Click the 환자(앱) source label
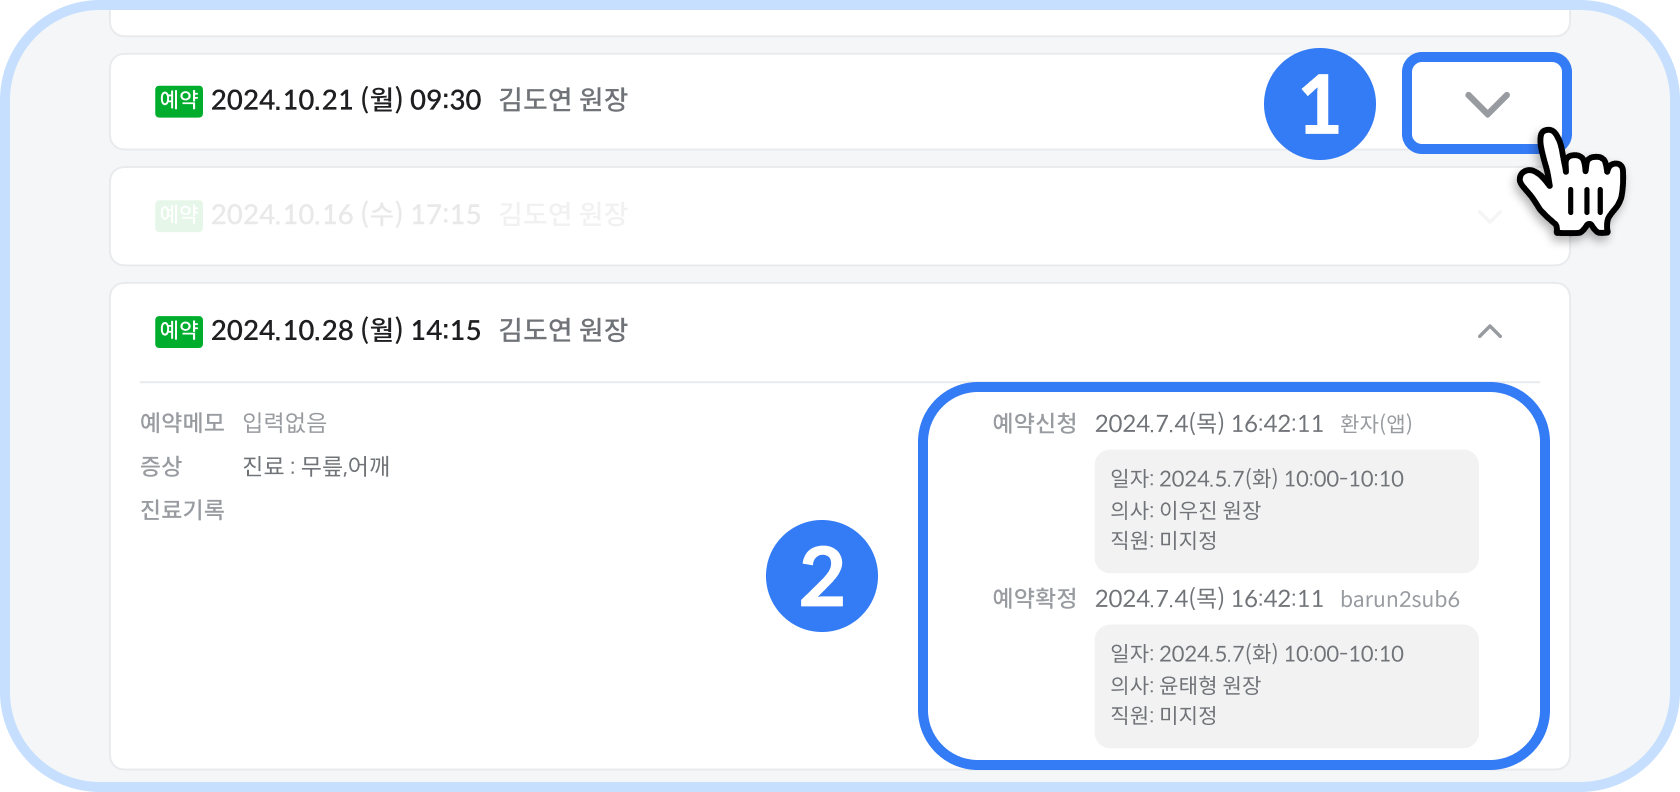This screenshot has width=1680, height=792. pyautogui.click(x=1376, y=424)
